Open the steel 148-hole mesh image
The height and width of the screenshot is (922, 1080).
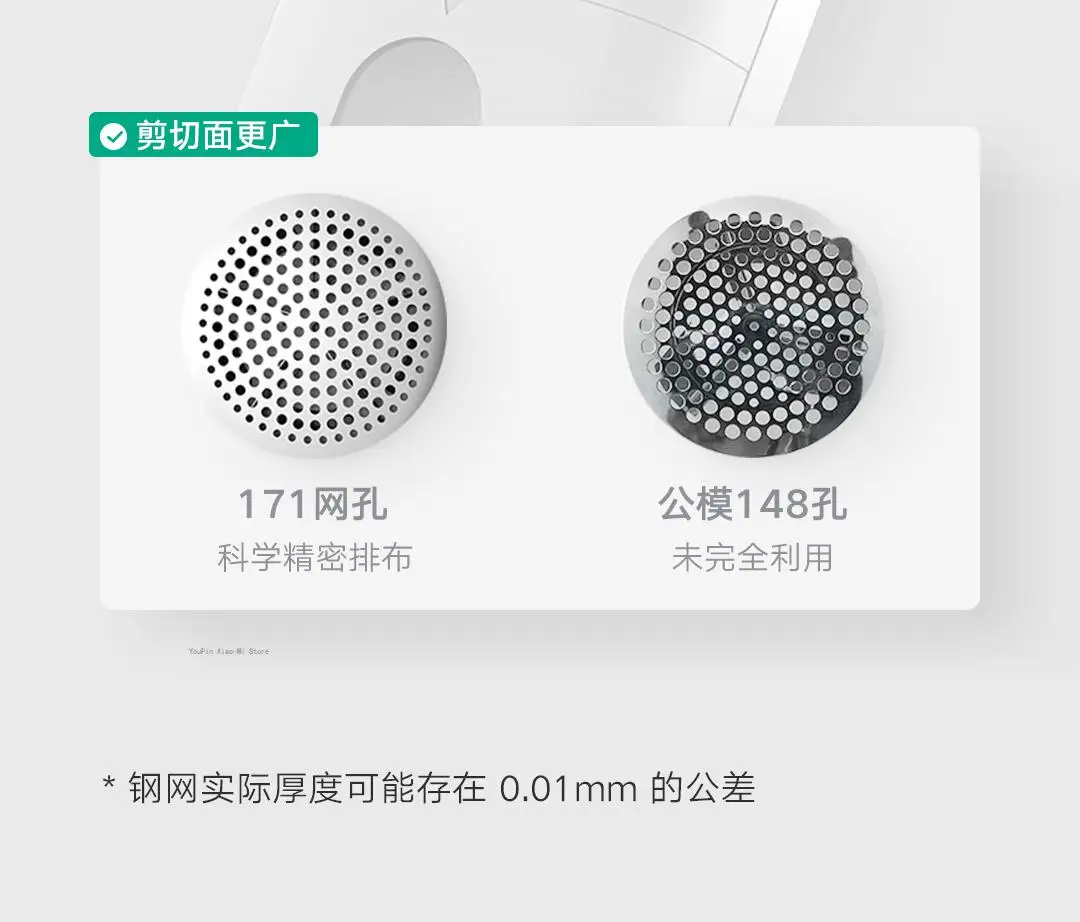pos(752,326)
